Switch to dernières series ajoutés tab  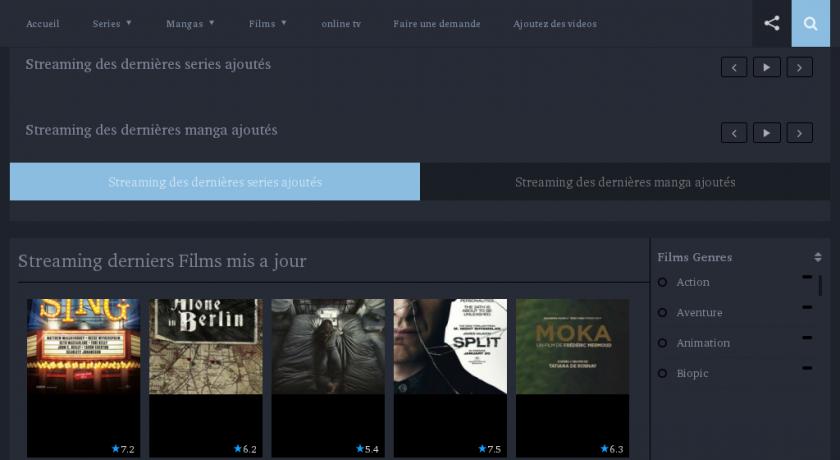(215, 182)
